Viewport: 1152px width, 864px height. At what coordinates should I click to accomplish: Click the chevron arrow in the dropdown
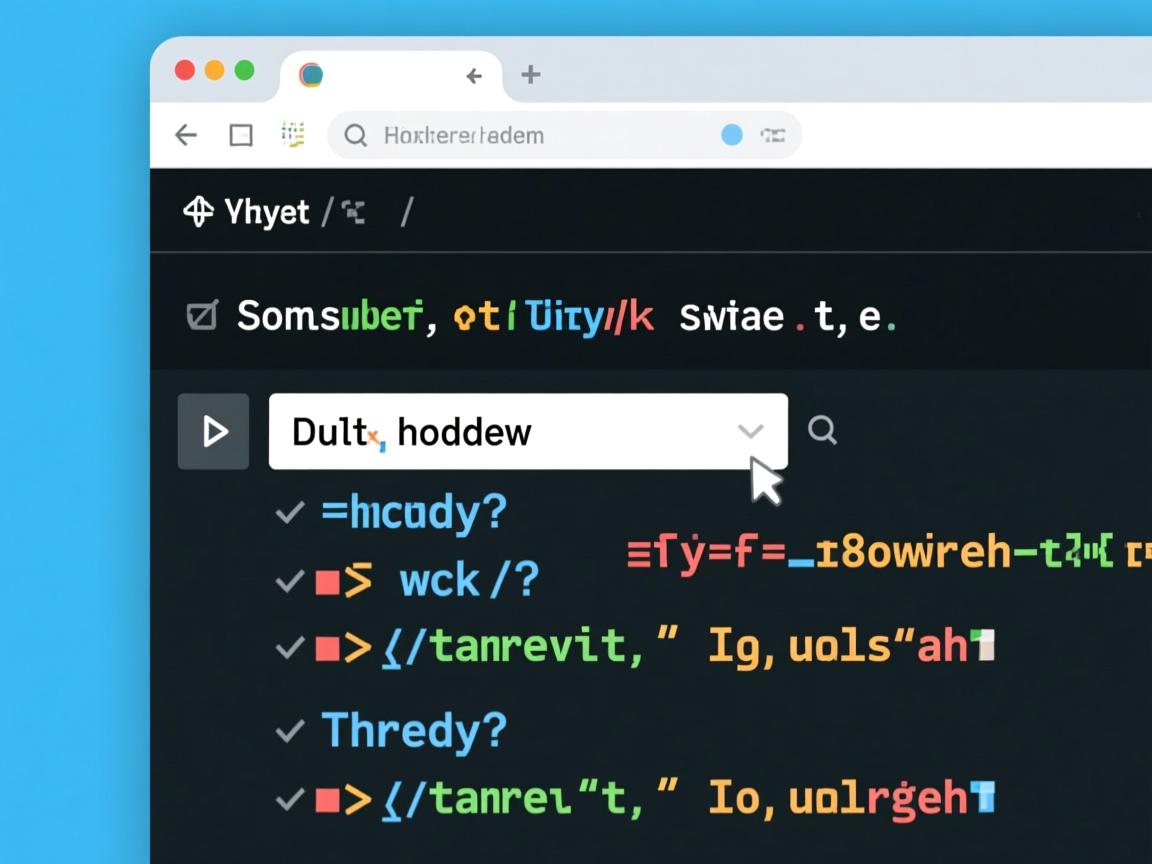[750, 431]
